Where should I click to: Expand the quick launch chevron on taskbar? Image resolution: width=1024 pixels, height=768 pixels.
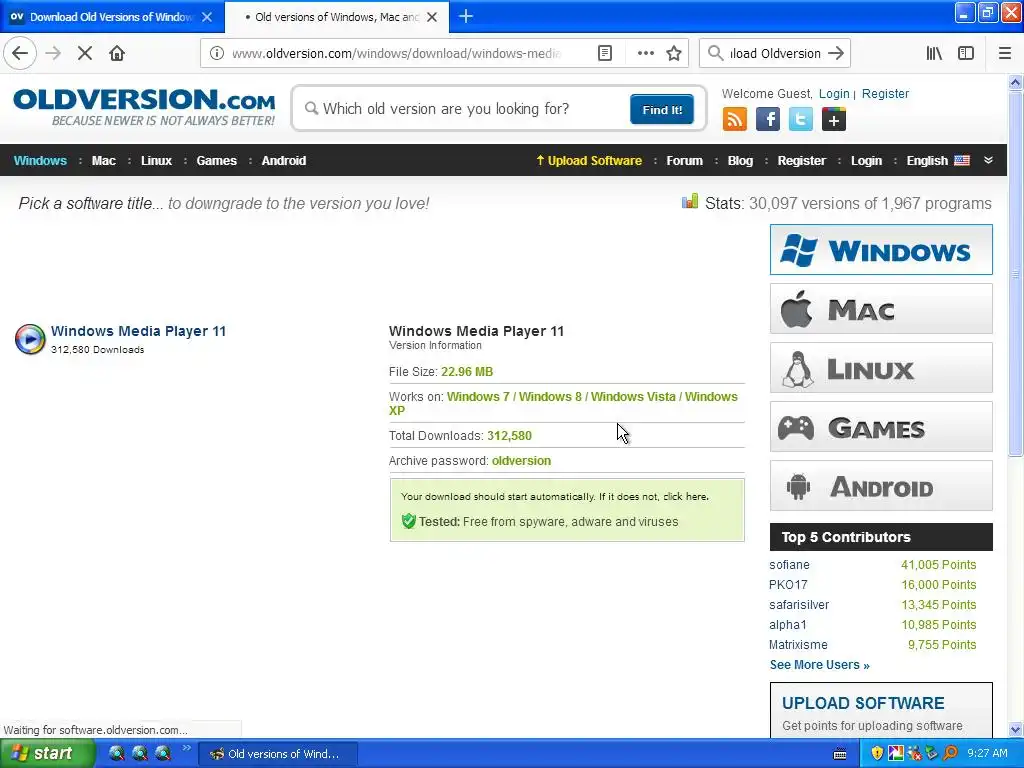point(187,748)
